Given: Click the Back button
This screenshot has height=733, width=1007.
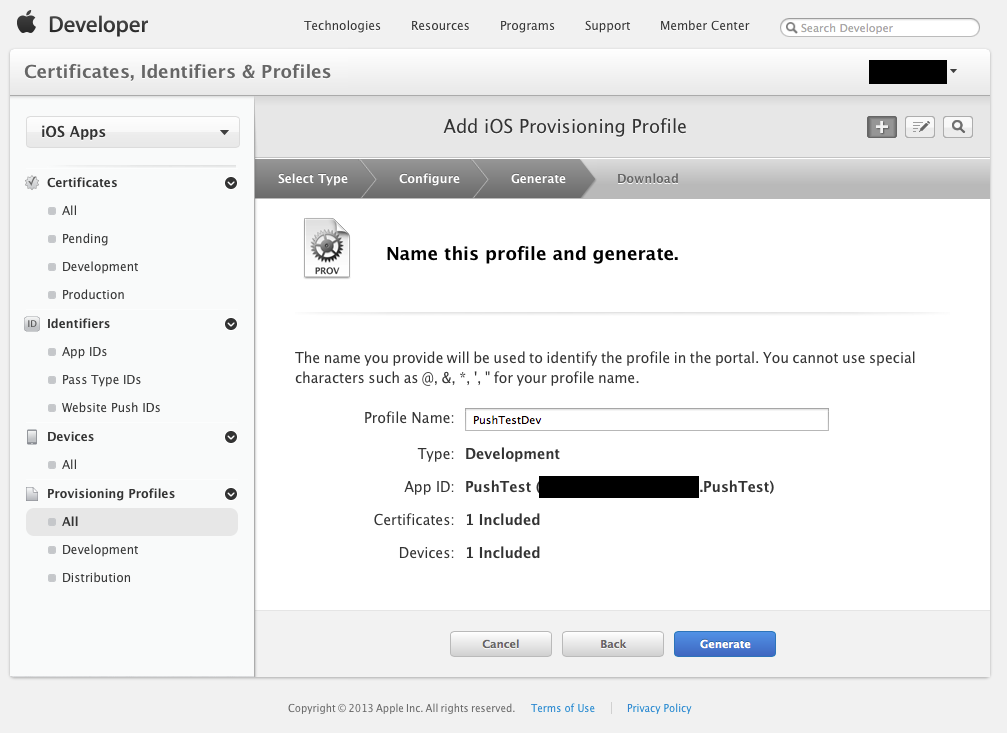Looking at the screenshot, I should [613, 644].
